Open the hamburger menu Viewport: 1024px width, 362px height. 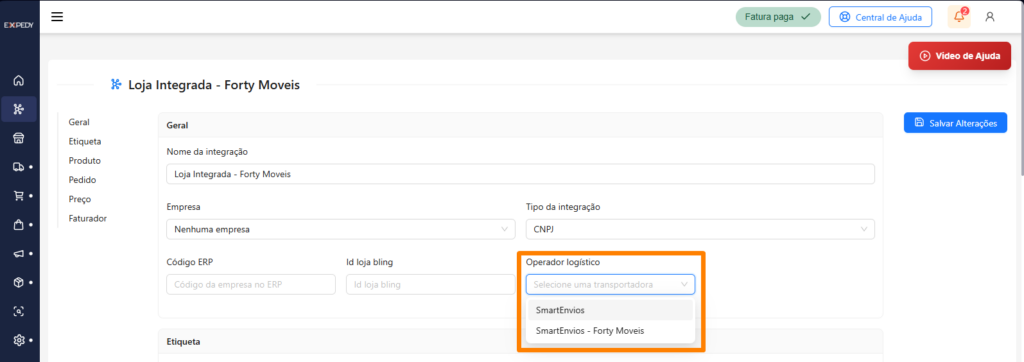pos(57,16)
